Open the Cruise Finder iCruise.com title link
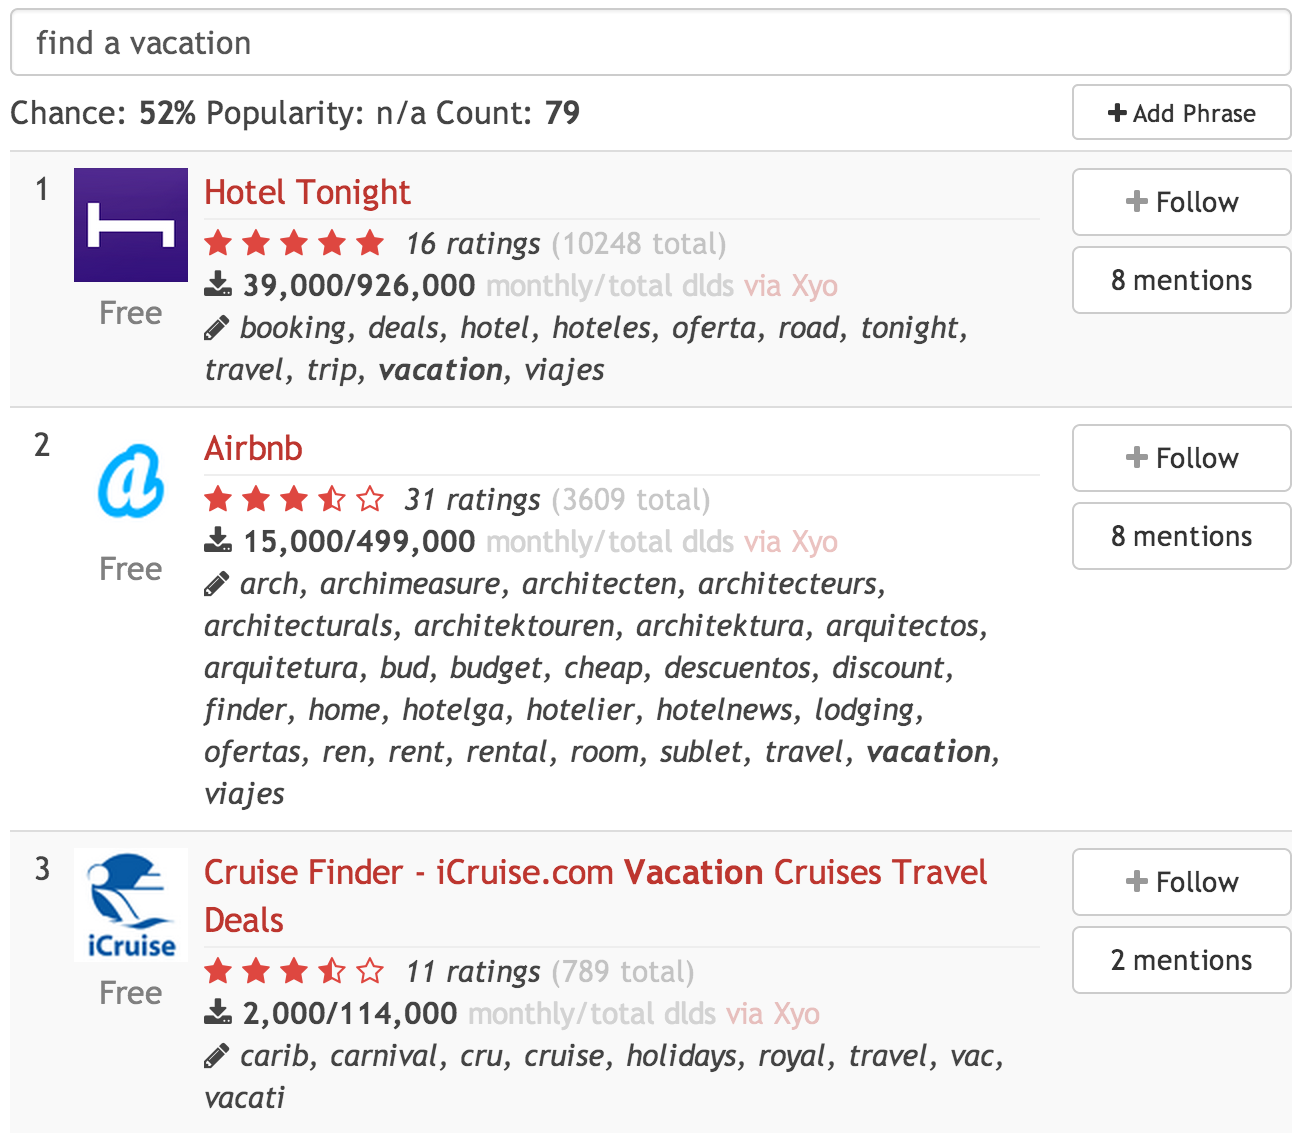This screenshot has width=1305, height=1133. (x=595, y=896)
